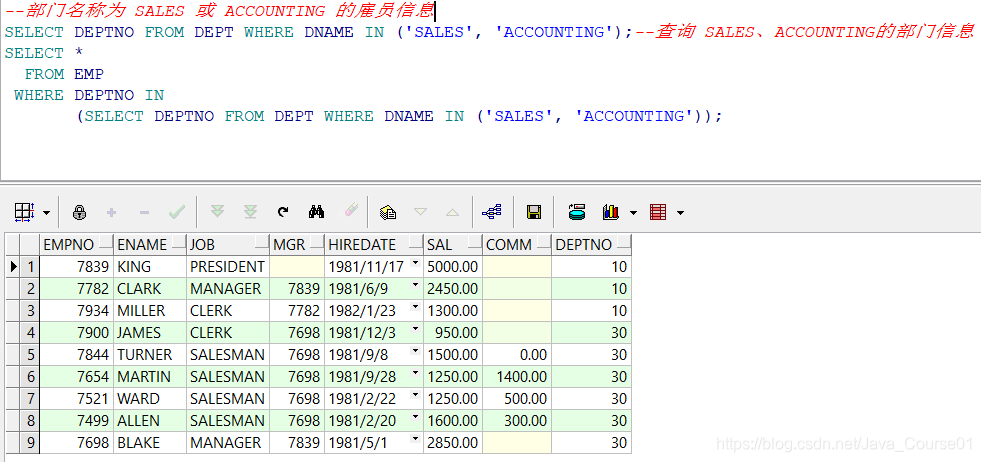Click the JOB column header
The height and width of the screenshot is (462, 981).
pyautogui.click(x=228, y=245)
